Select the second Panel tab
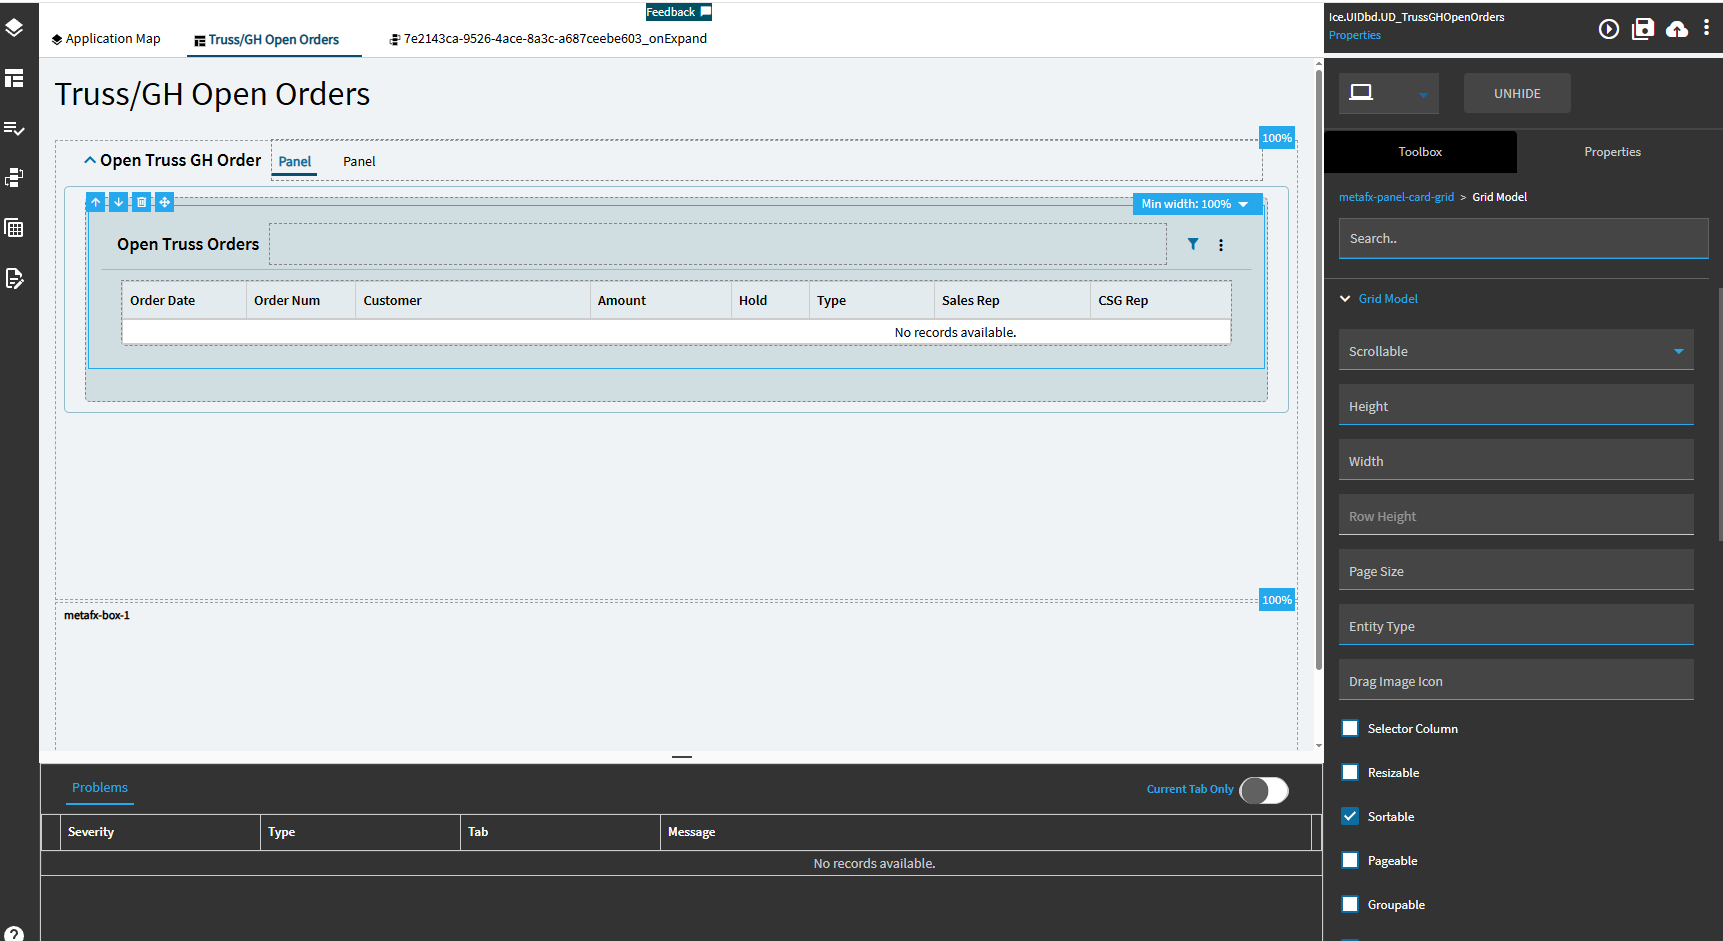The width and height of the screenshot is (1723, 941). pyautogui.click(x=359, y=162)
